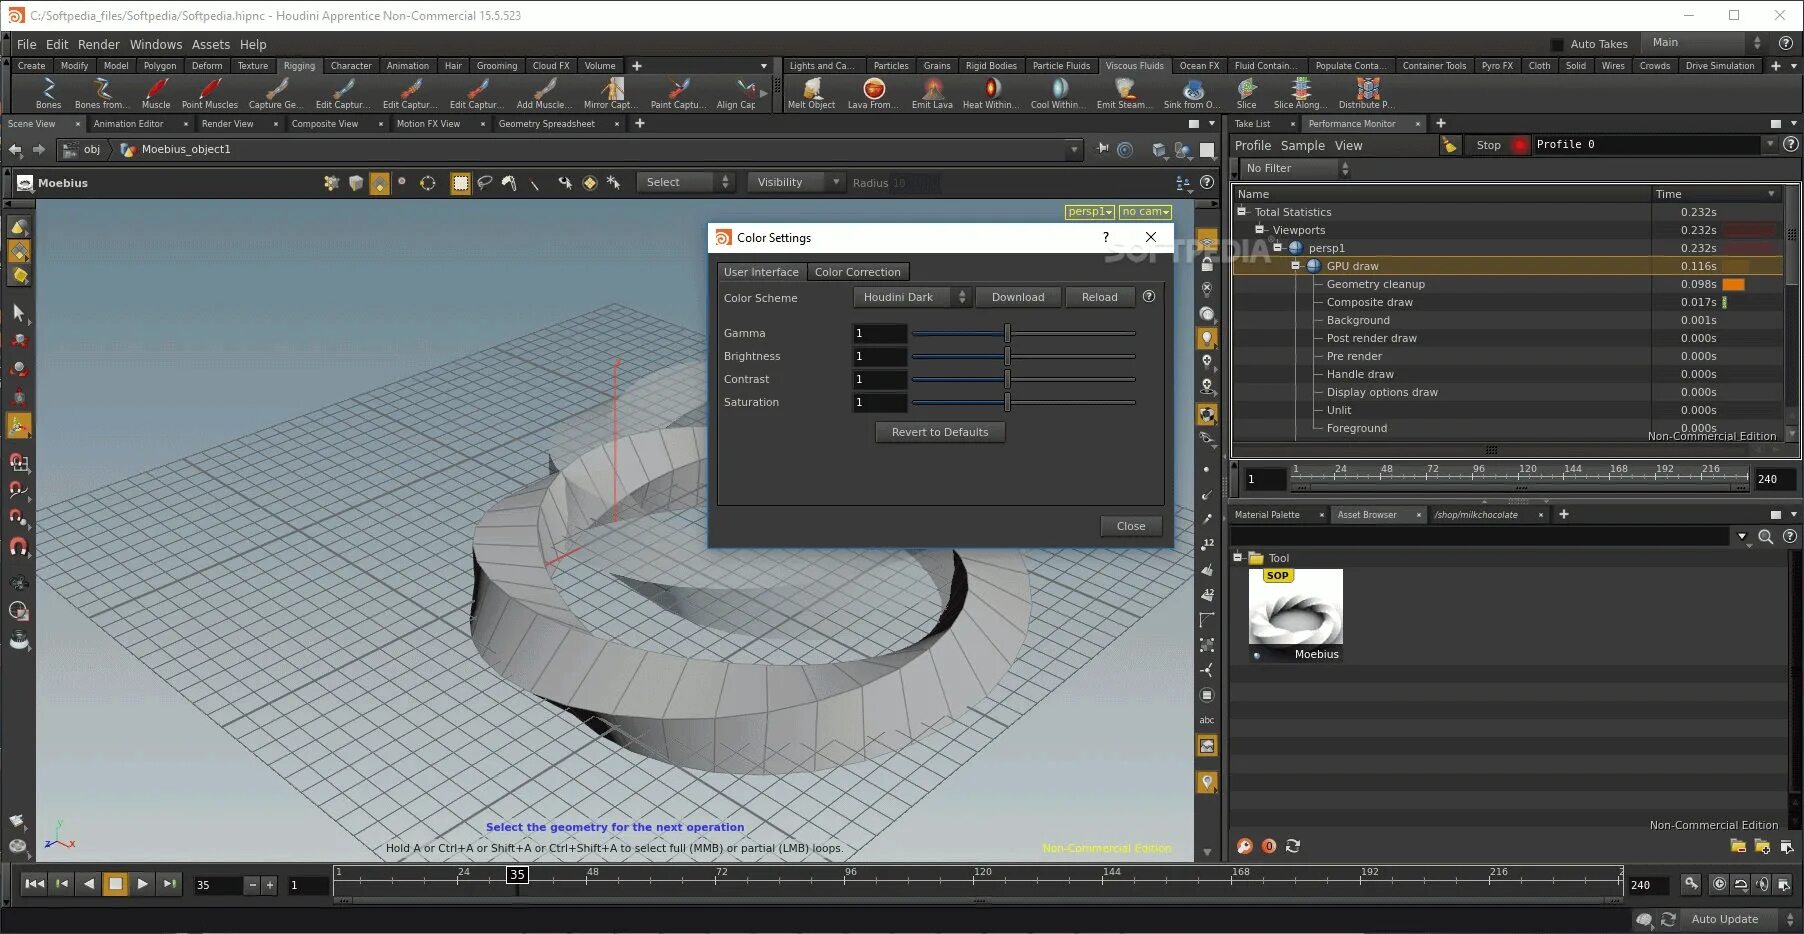Open the Render menu
Viewport: 1804px width, 934px height.
click(x=98, y=44)
